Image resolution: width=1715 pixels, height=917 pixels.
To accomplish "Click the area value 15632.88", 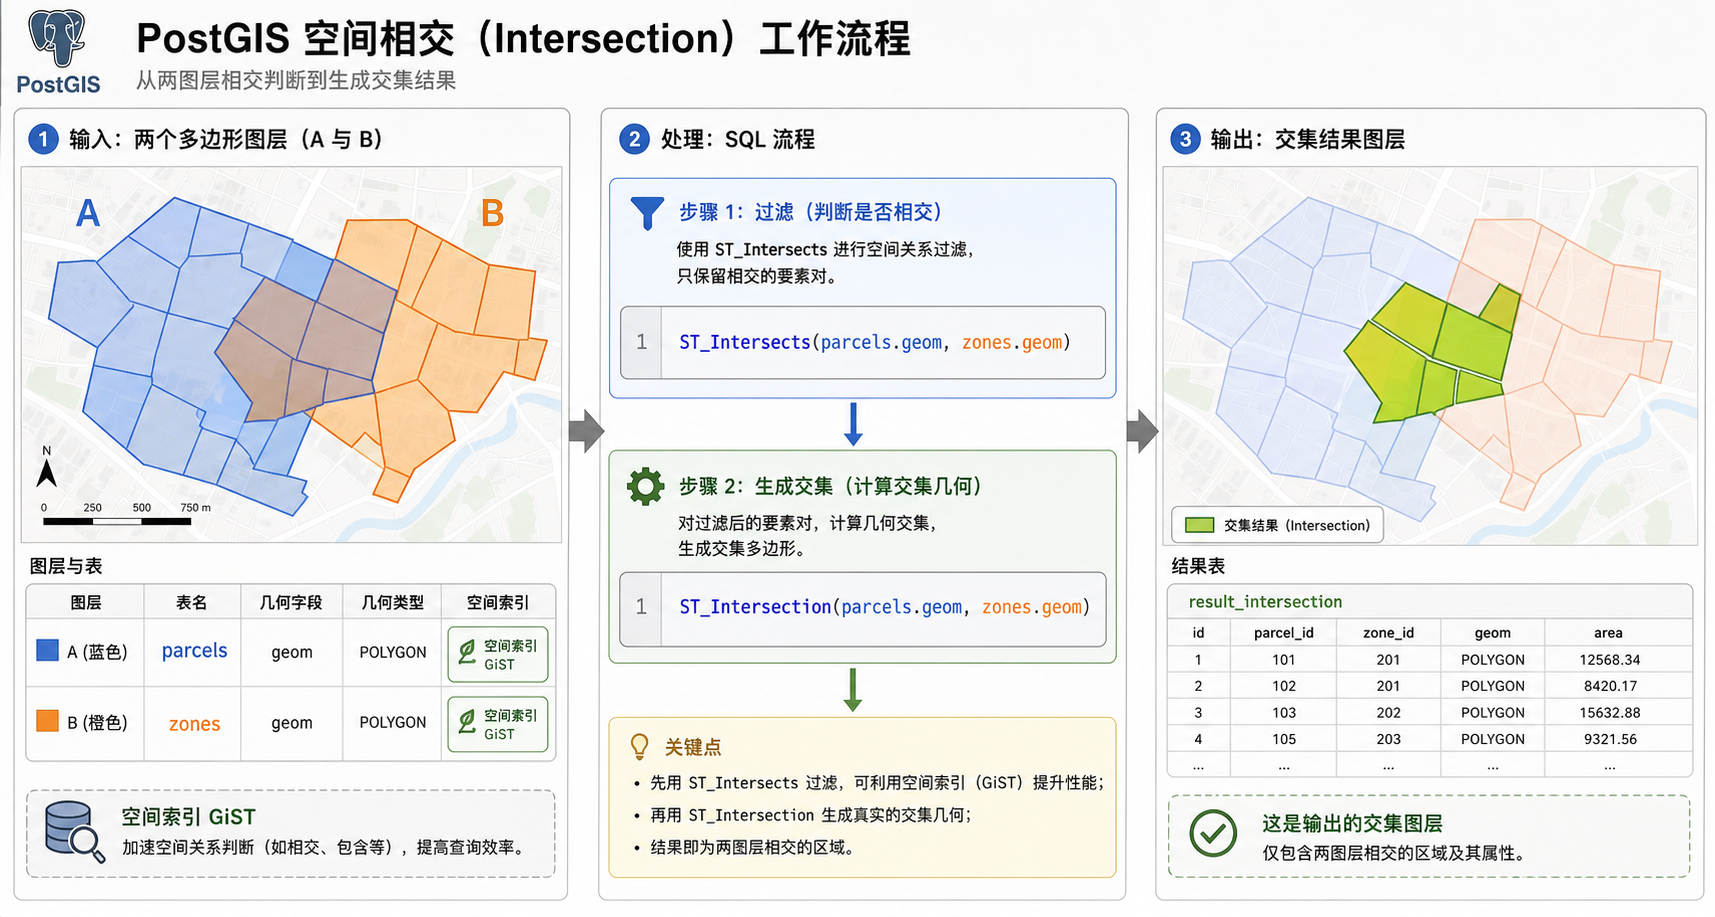I will coord(1610,713).
